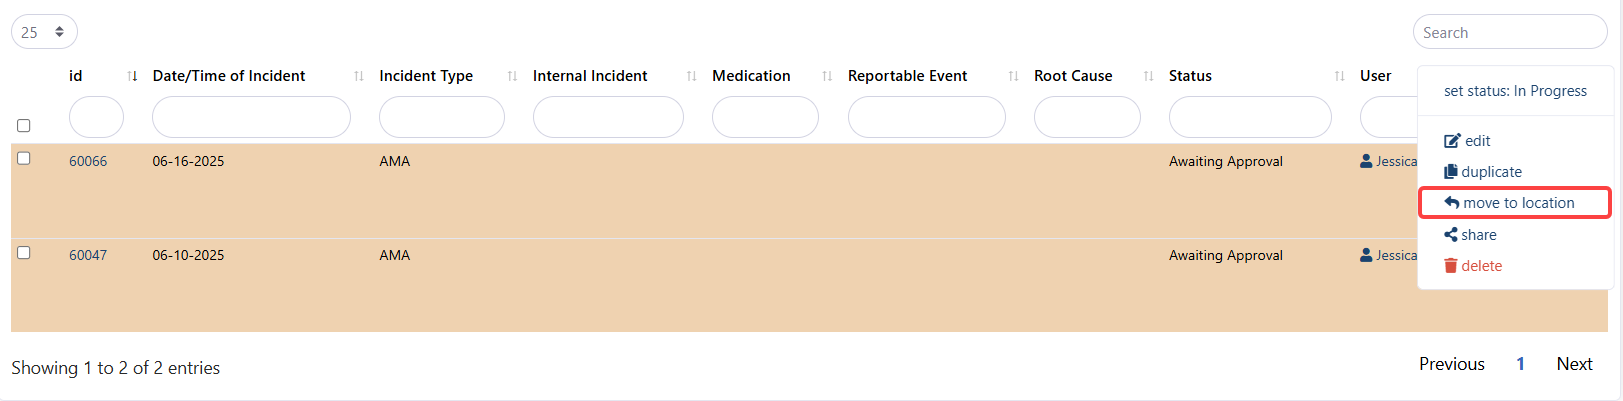The width and height of the screenshot is (1623, 401).
Task: Click the move to location arrow icon
Action: point(1452,203)
